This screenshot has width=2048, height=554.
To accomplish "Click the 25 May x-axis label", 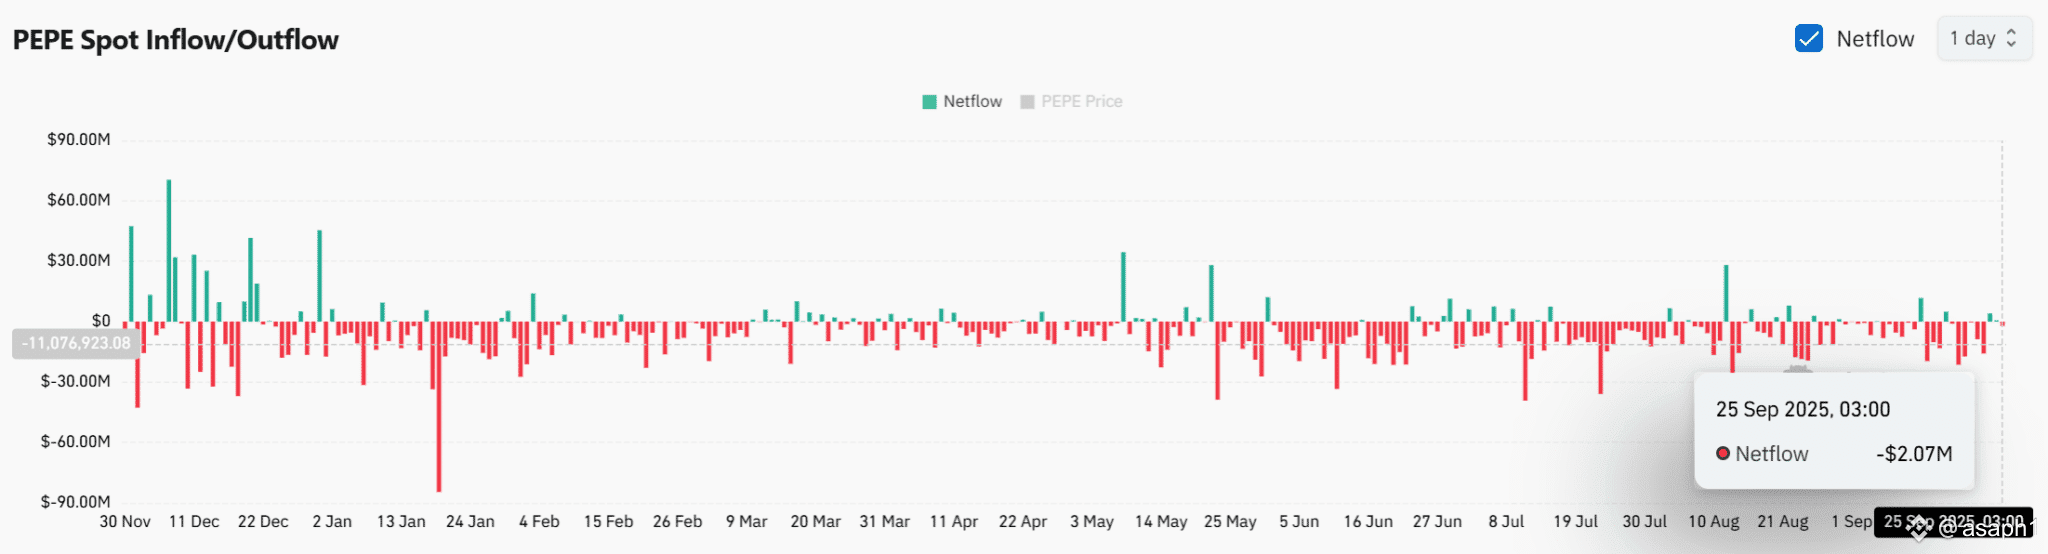I will coord(1230,521).
